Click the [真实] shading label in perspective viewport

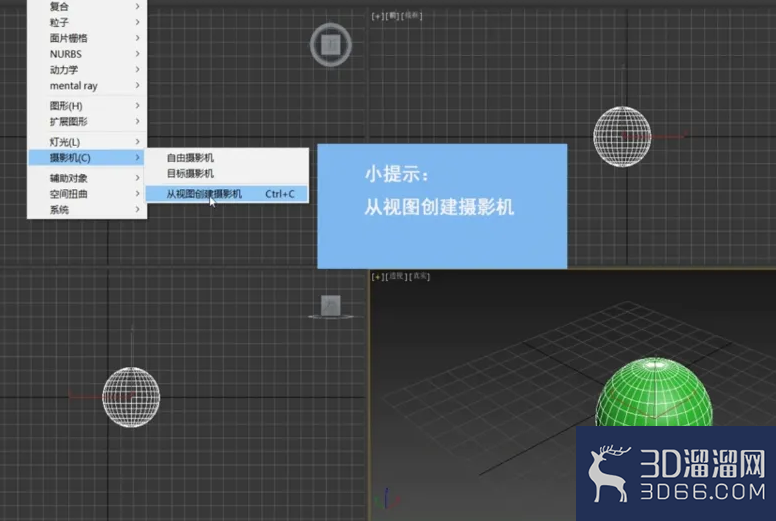420,277
